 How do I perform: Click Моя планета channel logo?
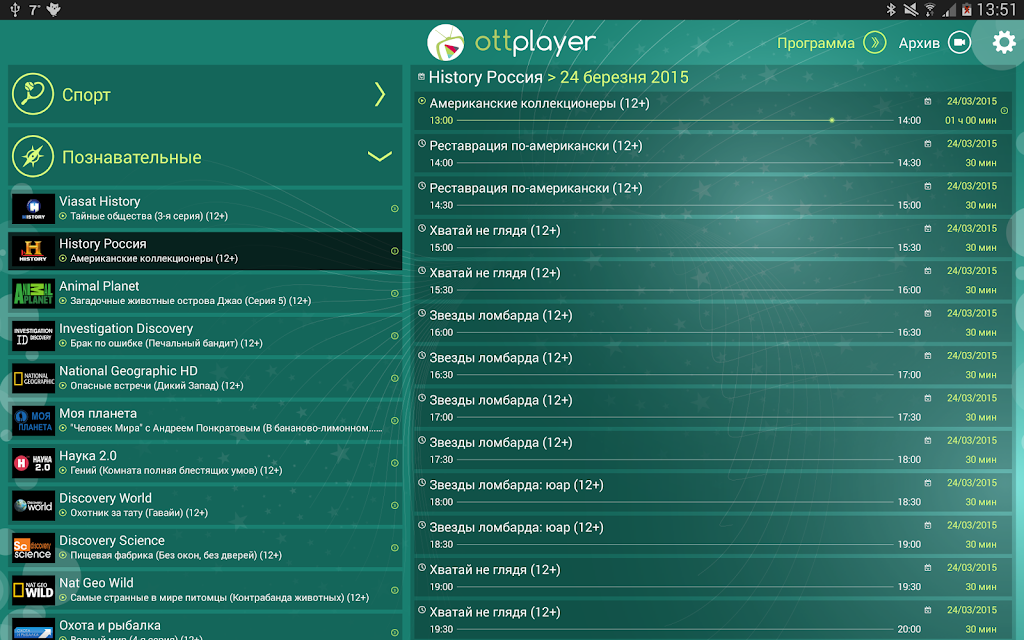pyautogui.click(x=33, y=421)
